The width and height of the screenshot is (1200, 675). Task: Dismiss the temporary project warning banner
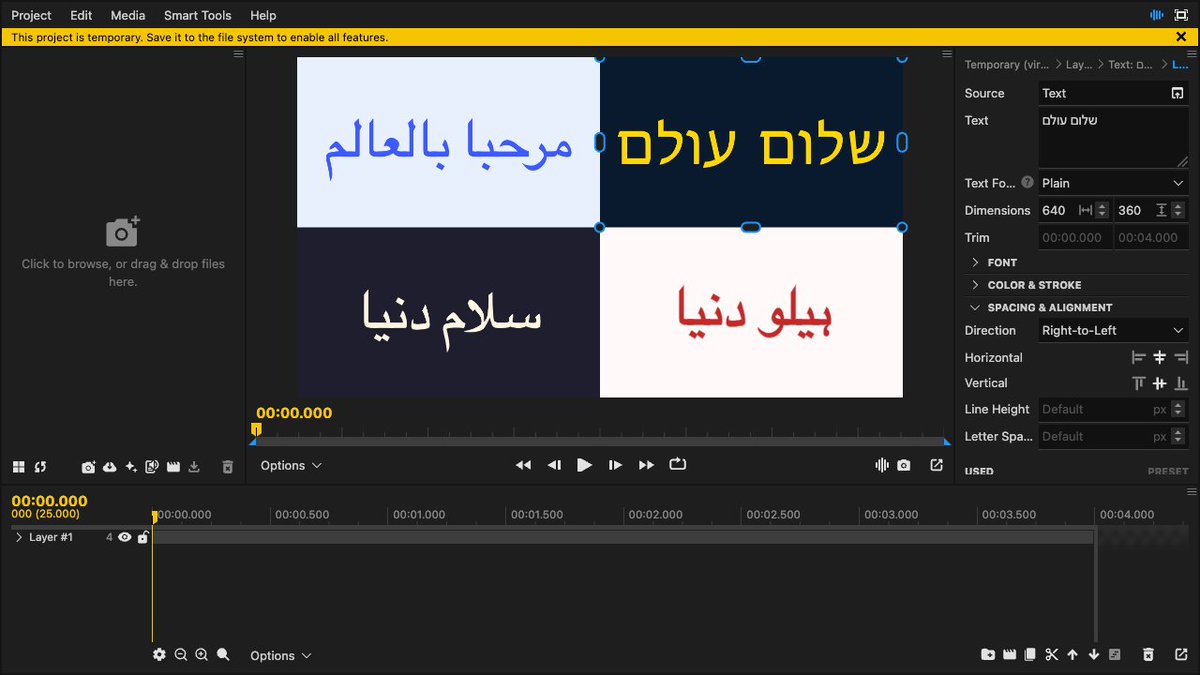click(x=1181, y=37)
